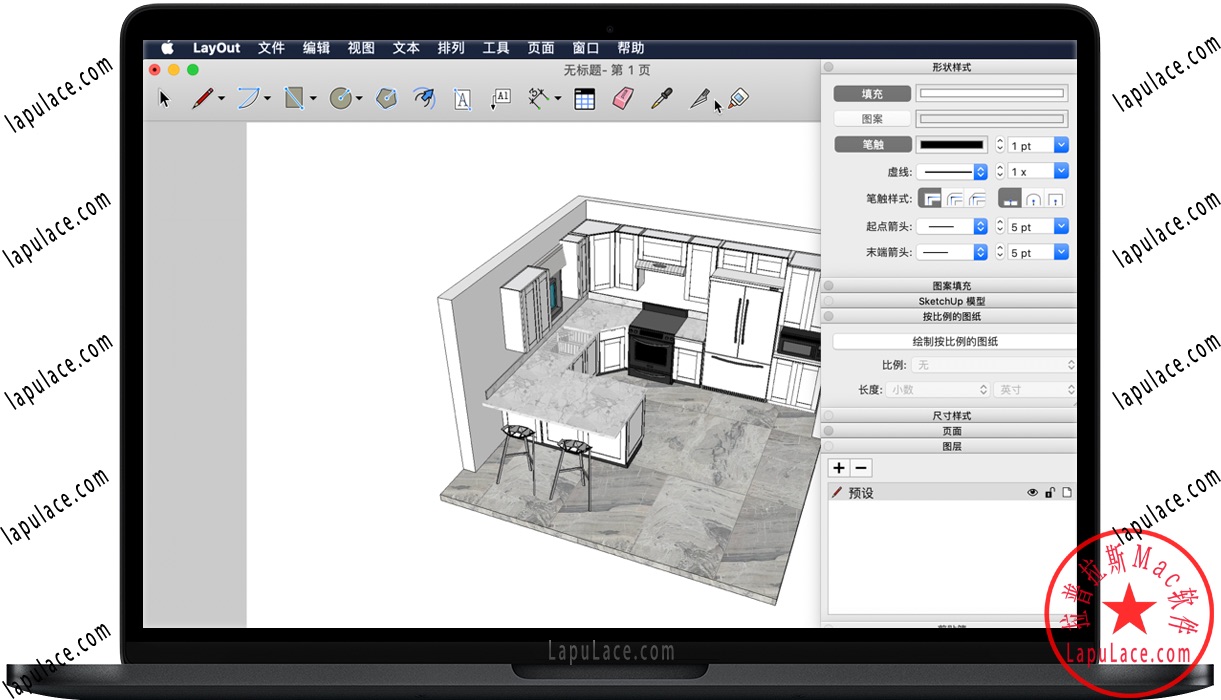The height and width of the screenshot is (700, 1221).
Task: Select the arrow Select tool
Action: tap(165, 99)
